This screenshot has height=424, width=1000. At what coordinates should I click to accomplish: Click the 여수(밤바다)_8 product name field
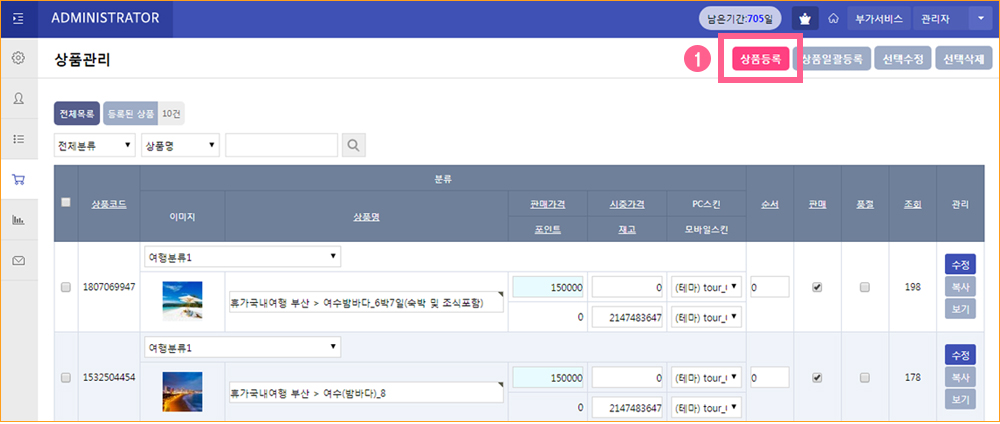click(366, 393)
